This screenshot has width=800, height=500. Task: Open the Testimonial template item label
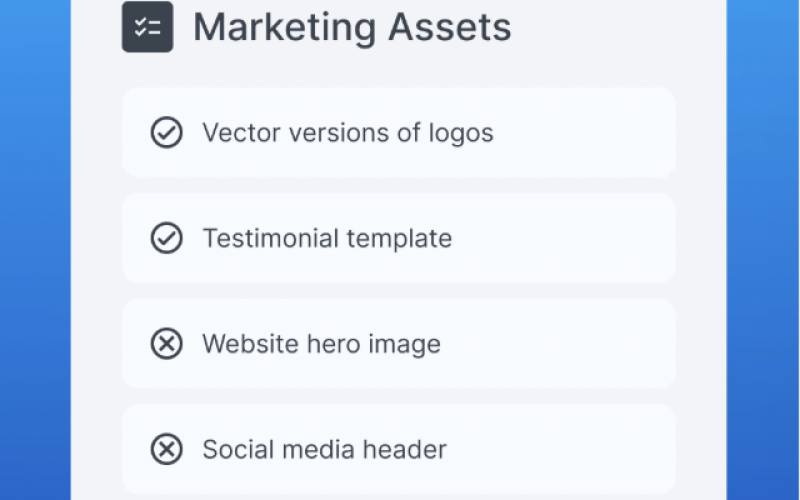(327, 238)
